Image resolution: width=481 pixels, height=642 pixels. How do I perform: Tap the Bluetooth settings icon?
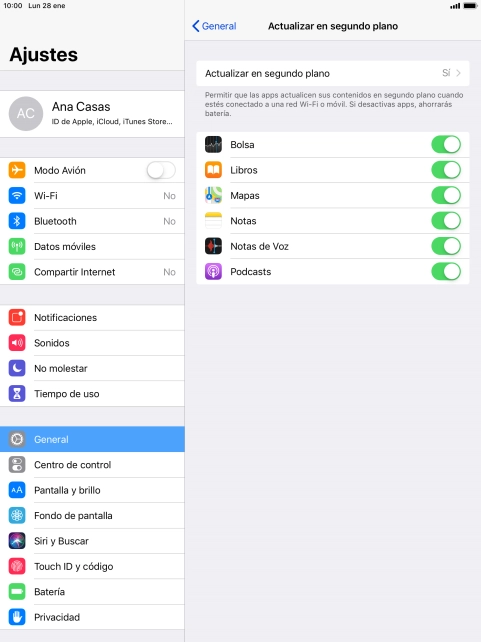pos(17,221)
